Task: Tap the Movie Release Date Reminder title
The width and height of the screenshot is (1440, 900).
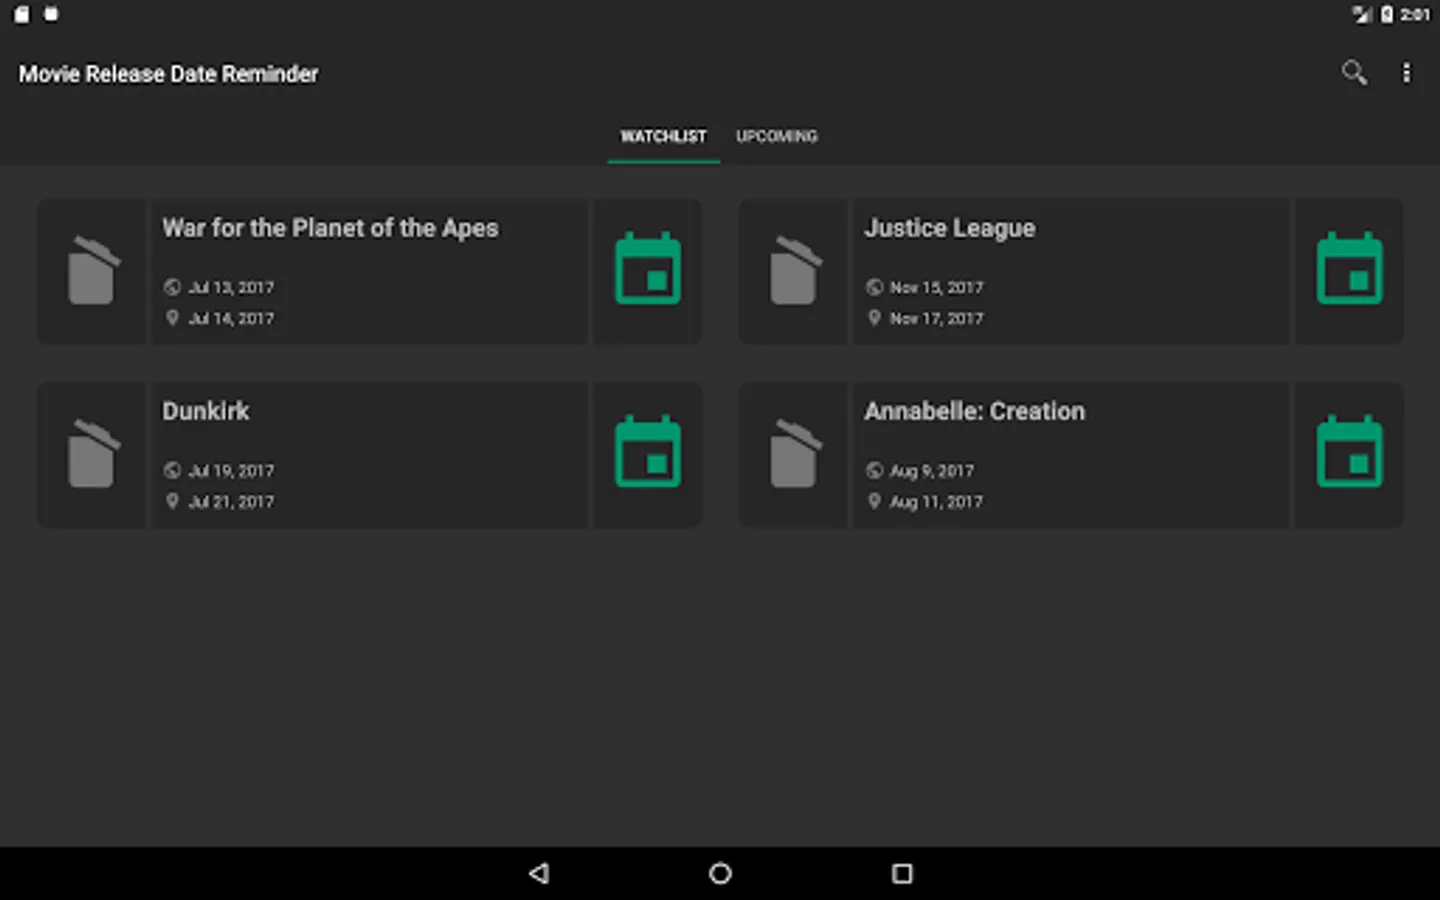Action: [168, 74]
